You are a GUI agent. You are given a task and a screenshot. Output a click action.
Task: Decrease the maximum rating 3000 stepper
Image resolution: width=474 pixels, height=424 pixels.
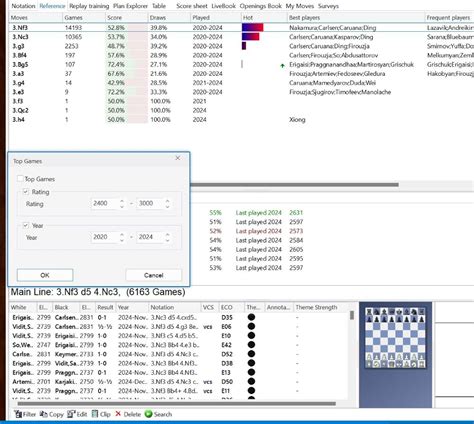167,206
